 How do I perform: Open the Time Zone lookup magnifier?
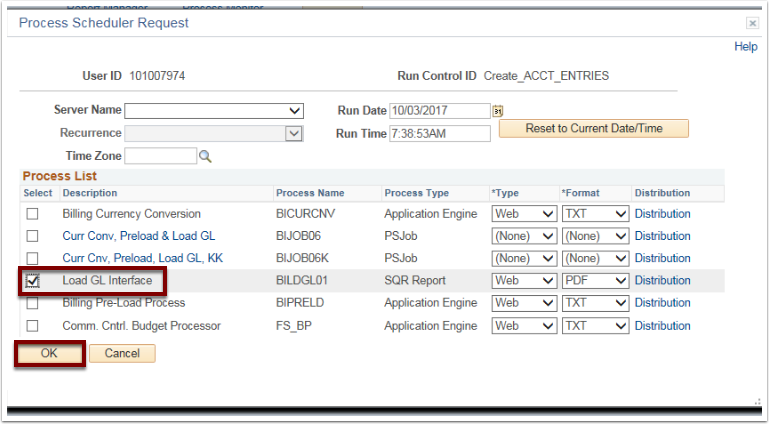205,156
